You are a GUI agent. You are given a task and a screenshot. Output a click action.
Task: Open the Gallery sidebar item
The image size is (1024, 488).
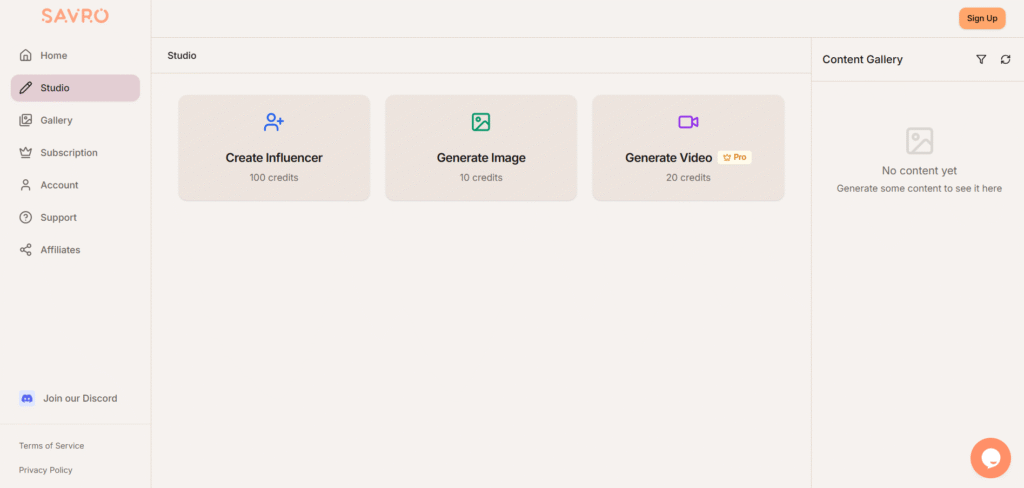[56, 120]
